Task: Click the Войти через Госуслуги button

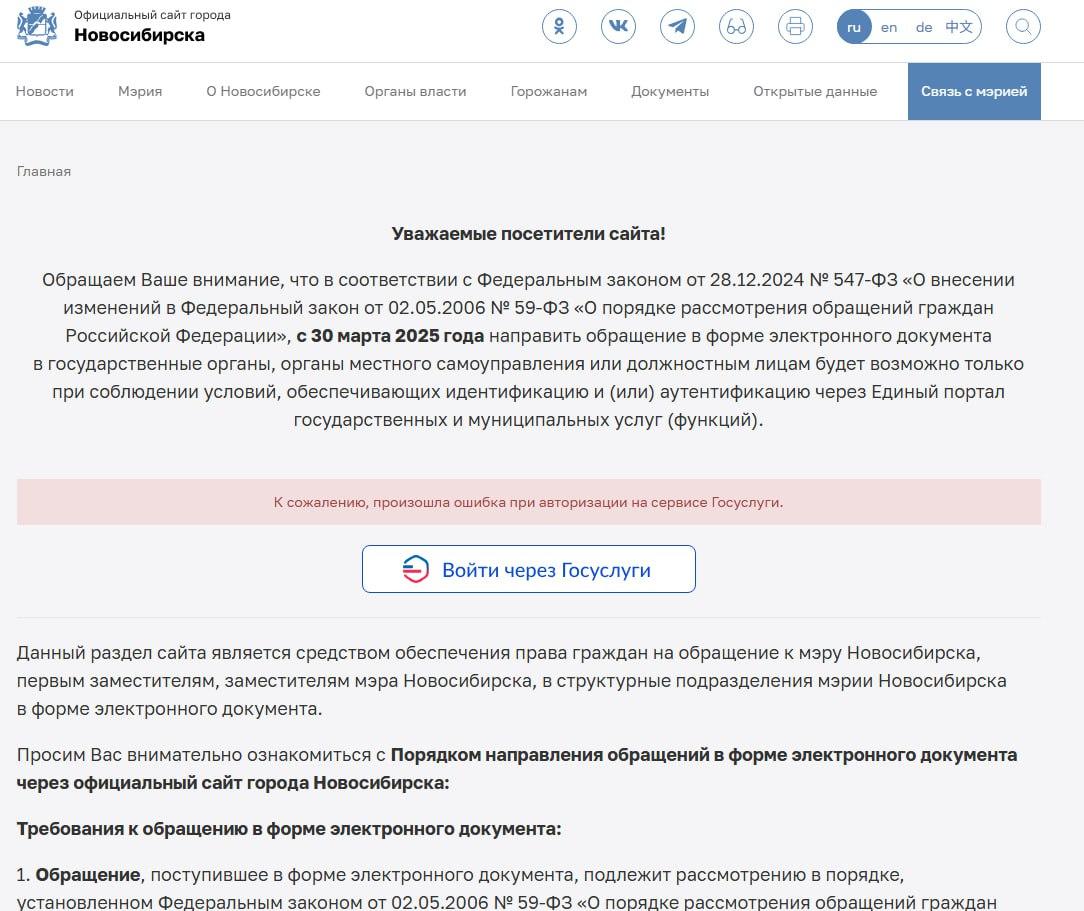Action: point(528,569)
